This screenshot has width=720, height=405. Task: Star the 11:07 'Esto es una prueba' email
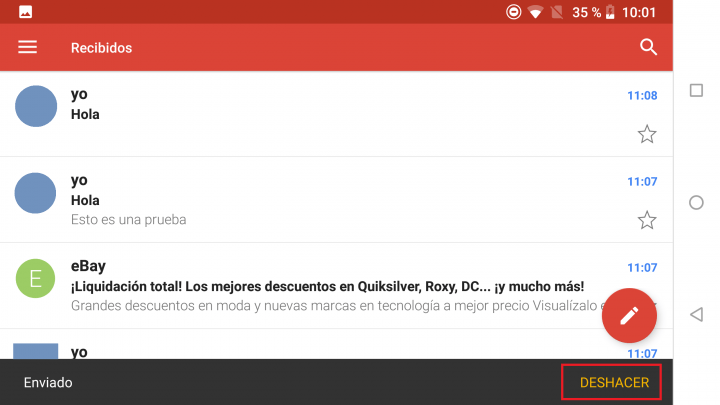pos(647,220)
